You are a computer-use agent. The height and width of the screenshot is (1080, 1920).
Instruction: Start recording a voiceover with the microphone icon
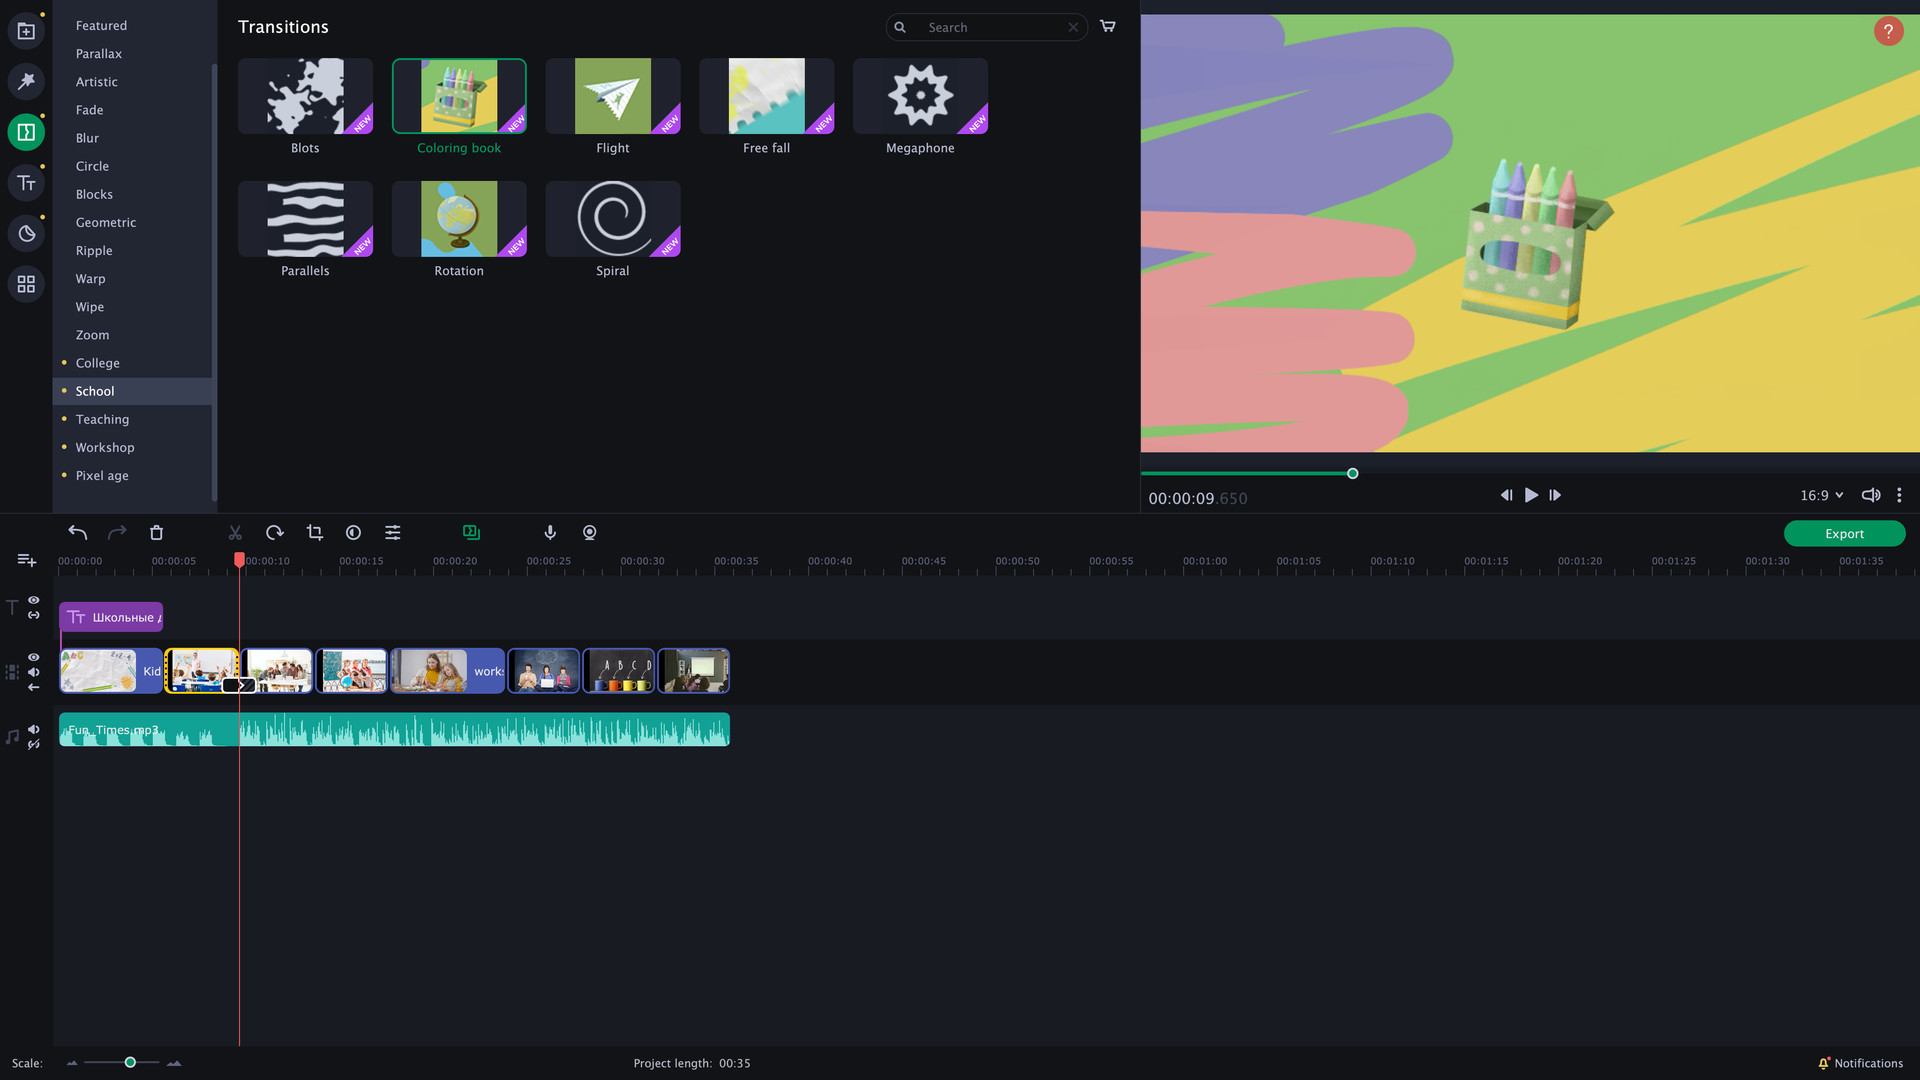(x=549, y=532)
